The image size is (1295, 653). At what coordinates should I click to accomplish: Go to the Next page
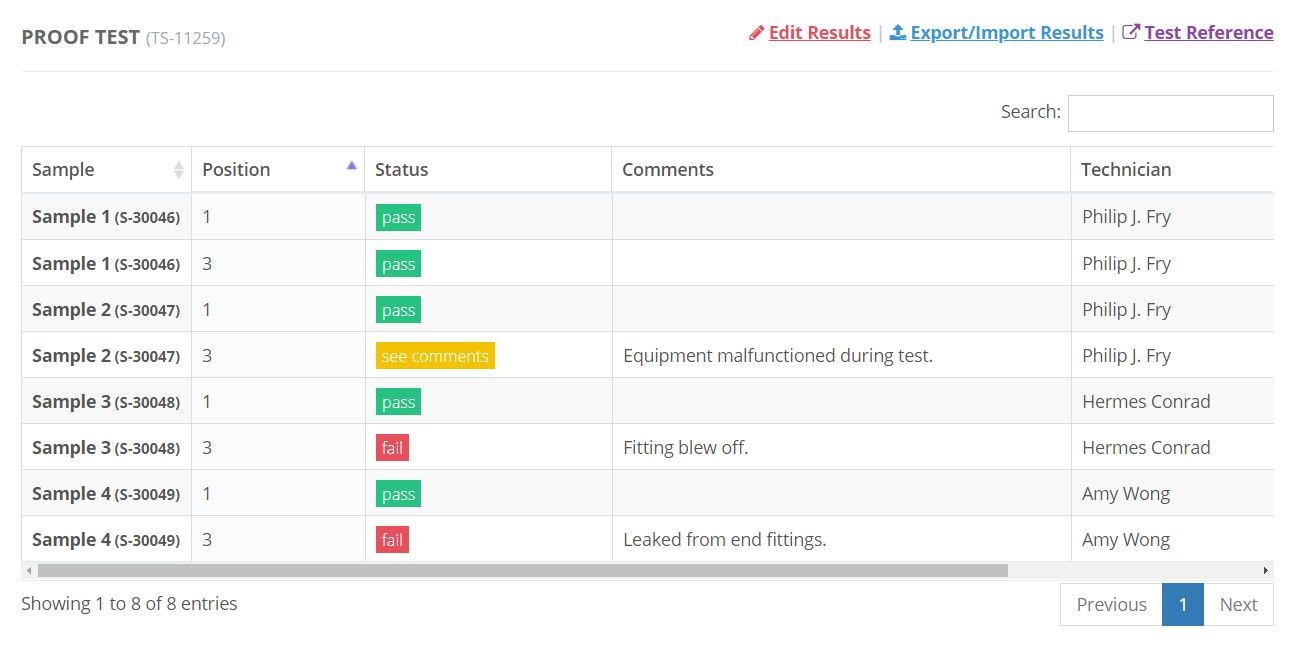[1238, 605]
